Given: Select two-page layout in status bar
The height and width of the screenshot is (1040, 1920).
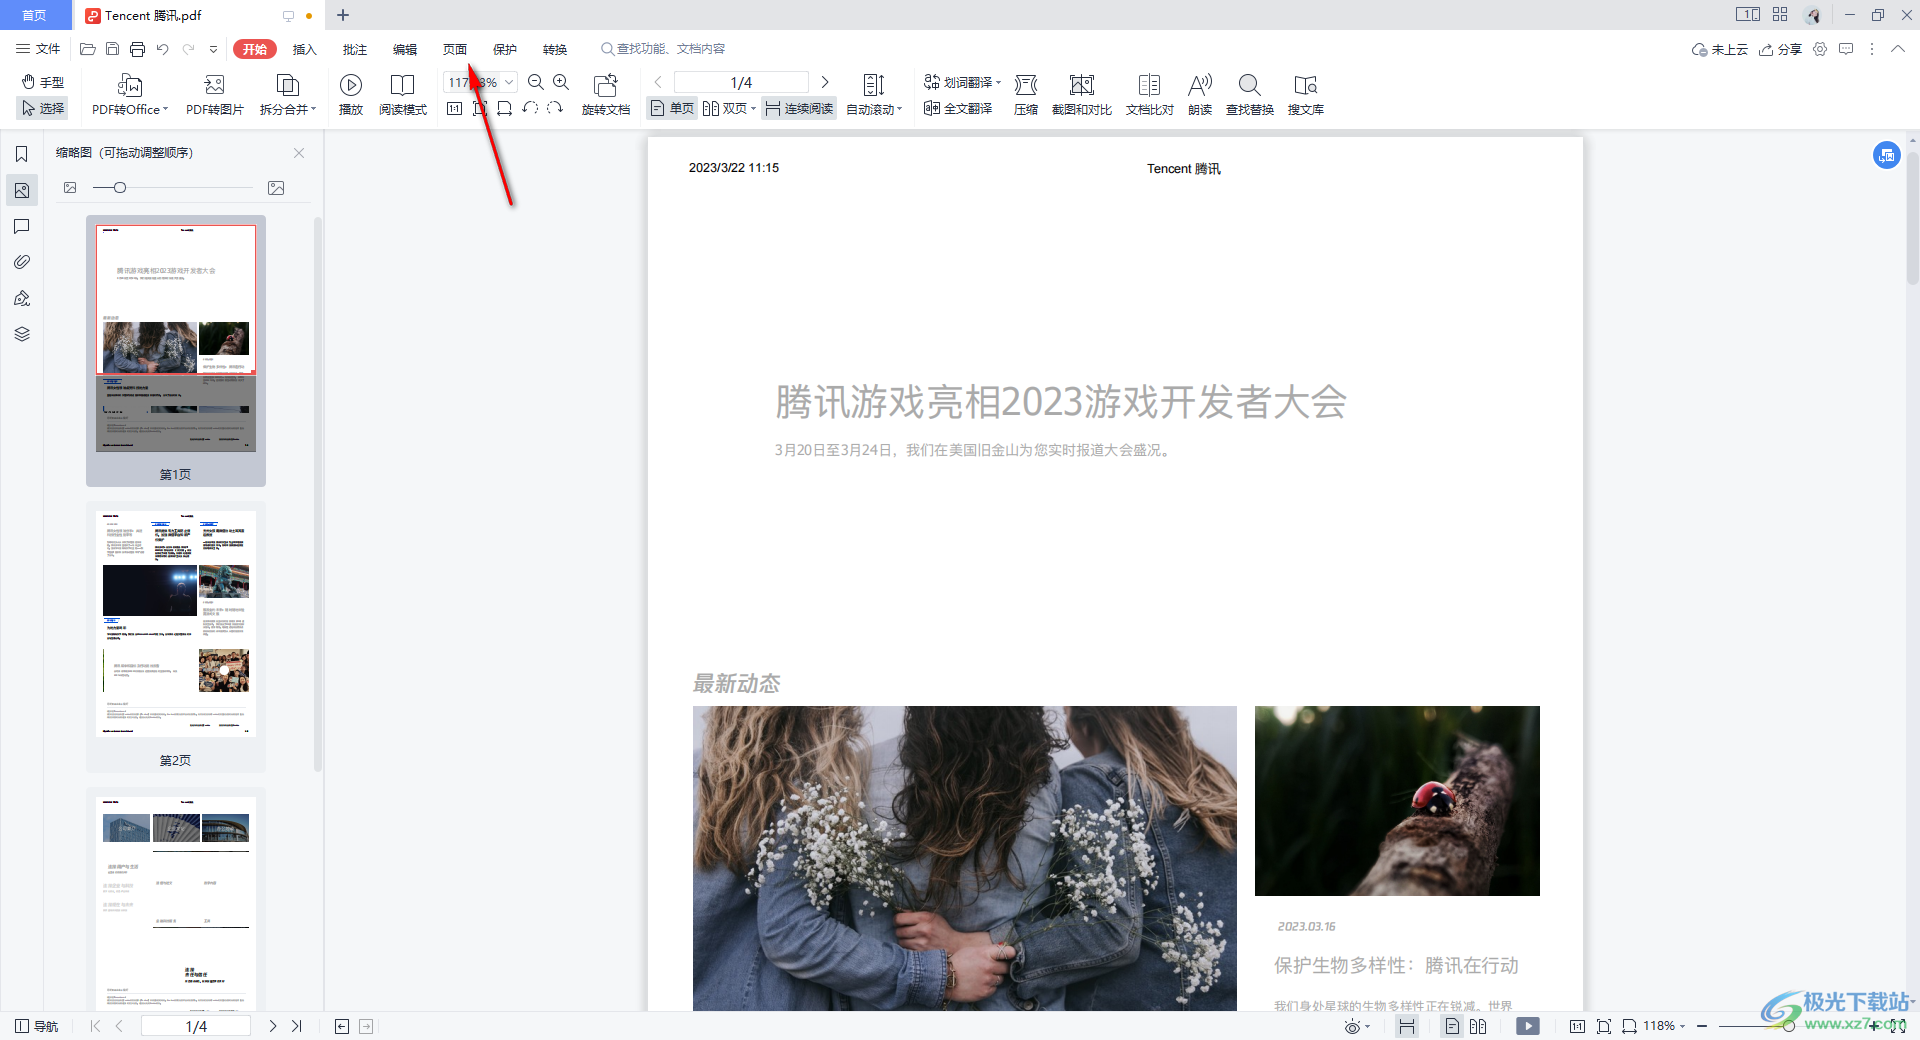Looking at the screenshot, I should [1478, 1026].
